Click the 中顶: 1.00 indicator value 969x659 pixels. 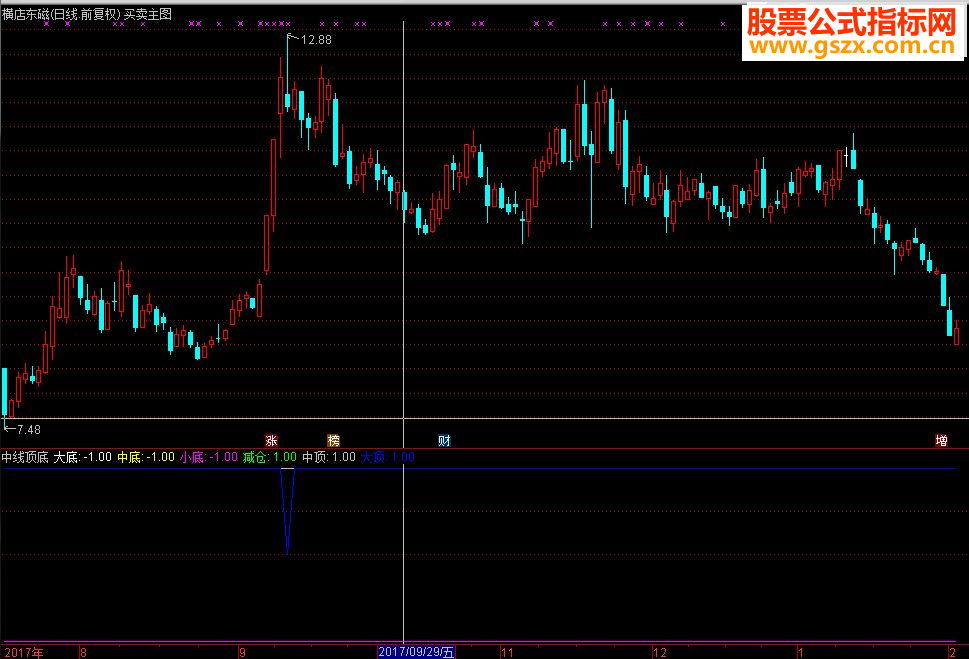329,457
